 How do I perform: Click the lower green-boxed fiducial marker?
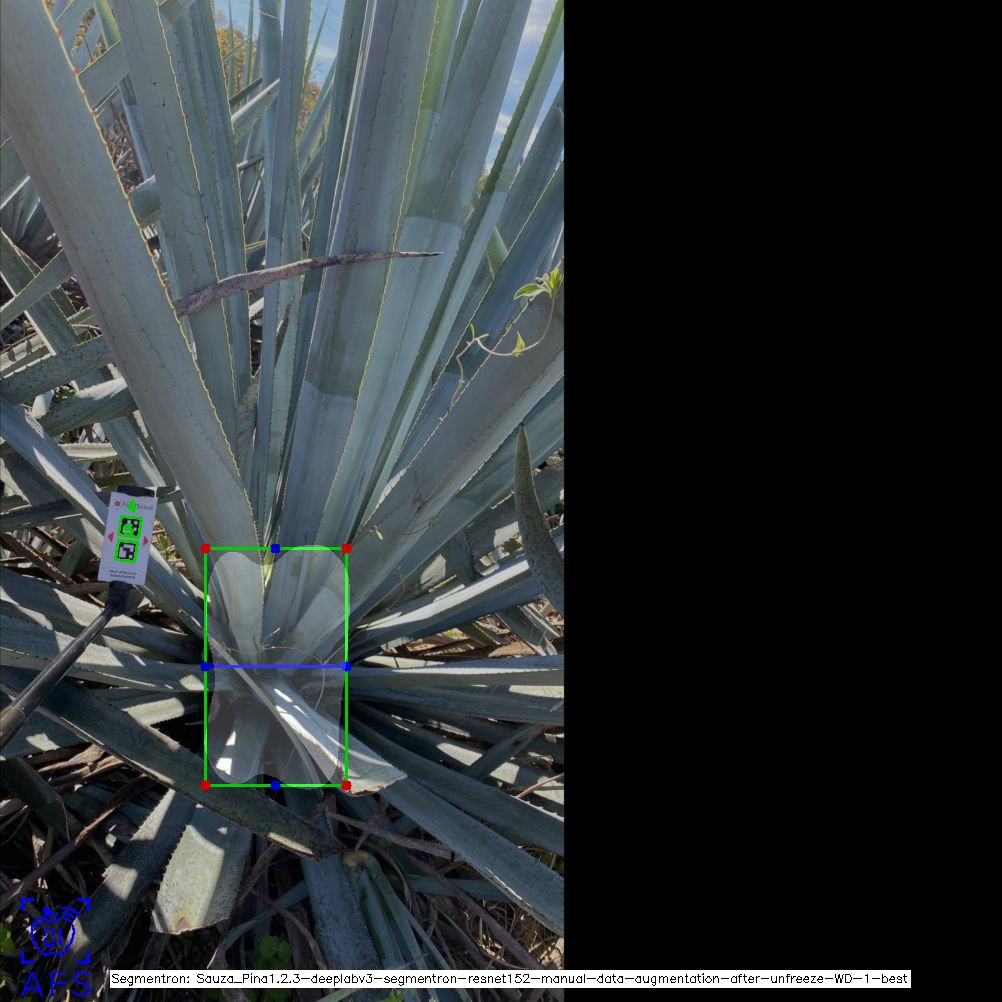pyautogui.click(x=127, y=551)
